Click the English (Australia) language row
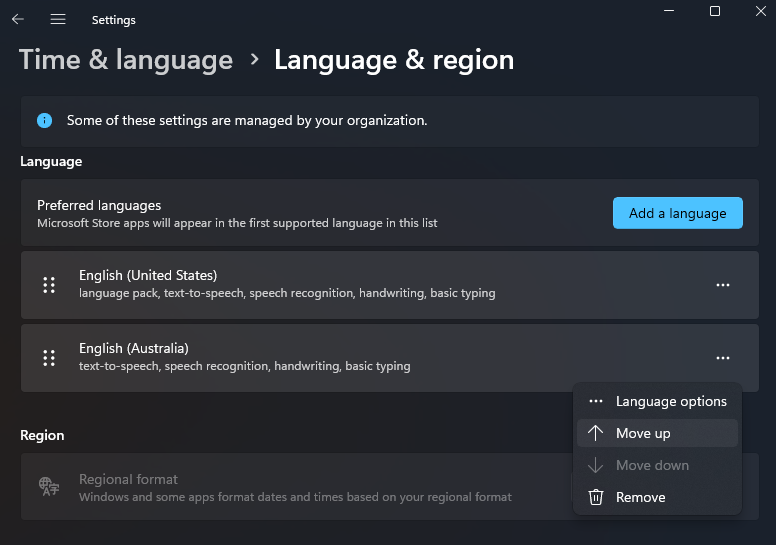The height and width of the screenshot is (545, 776). pyautogui.click(x=389, y=358)
